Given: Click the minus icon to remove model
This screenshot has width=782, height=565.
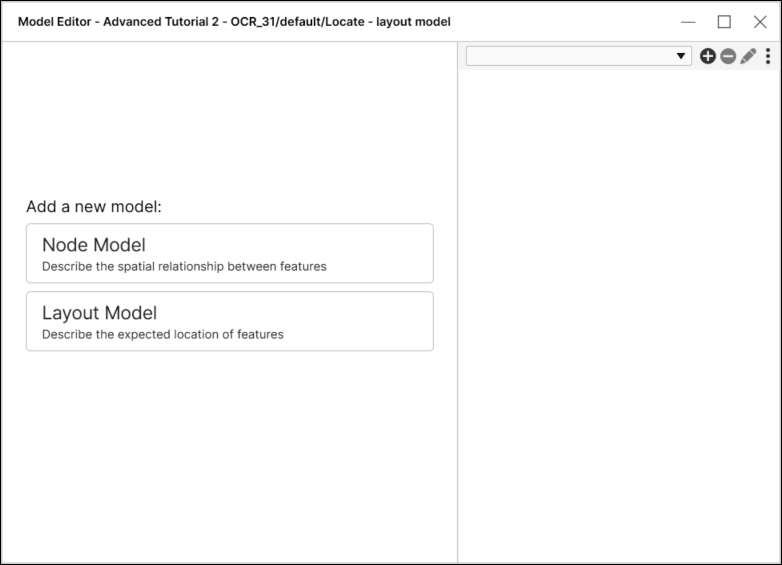Looking at the screenshot, I should (728, 57).
